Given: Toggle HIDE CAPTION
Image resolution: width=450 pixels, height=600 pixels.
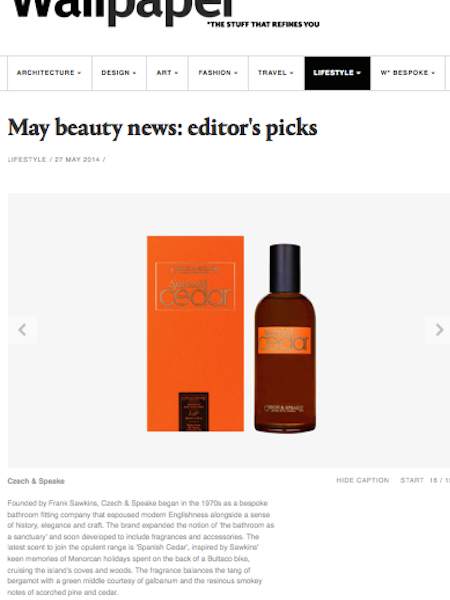Looking at the screenshot, I should [362, 480].
